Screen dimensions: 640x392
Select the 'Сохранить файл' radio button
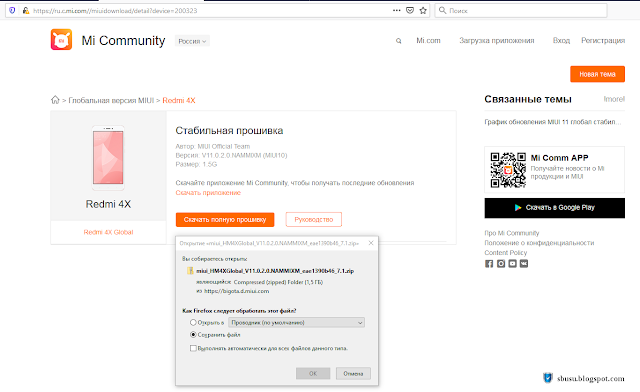(193, 334)
